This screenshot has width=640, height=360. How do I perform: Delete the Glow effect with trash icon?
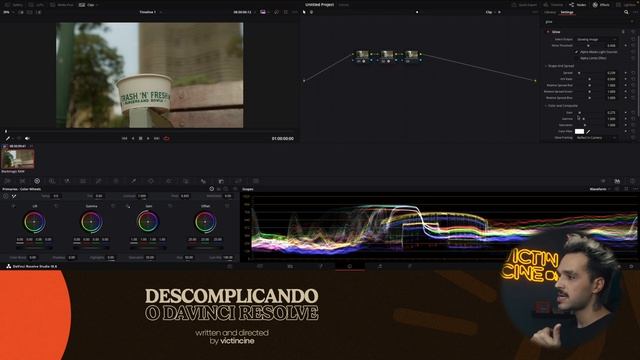pos(623,31)
